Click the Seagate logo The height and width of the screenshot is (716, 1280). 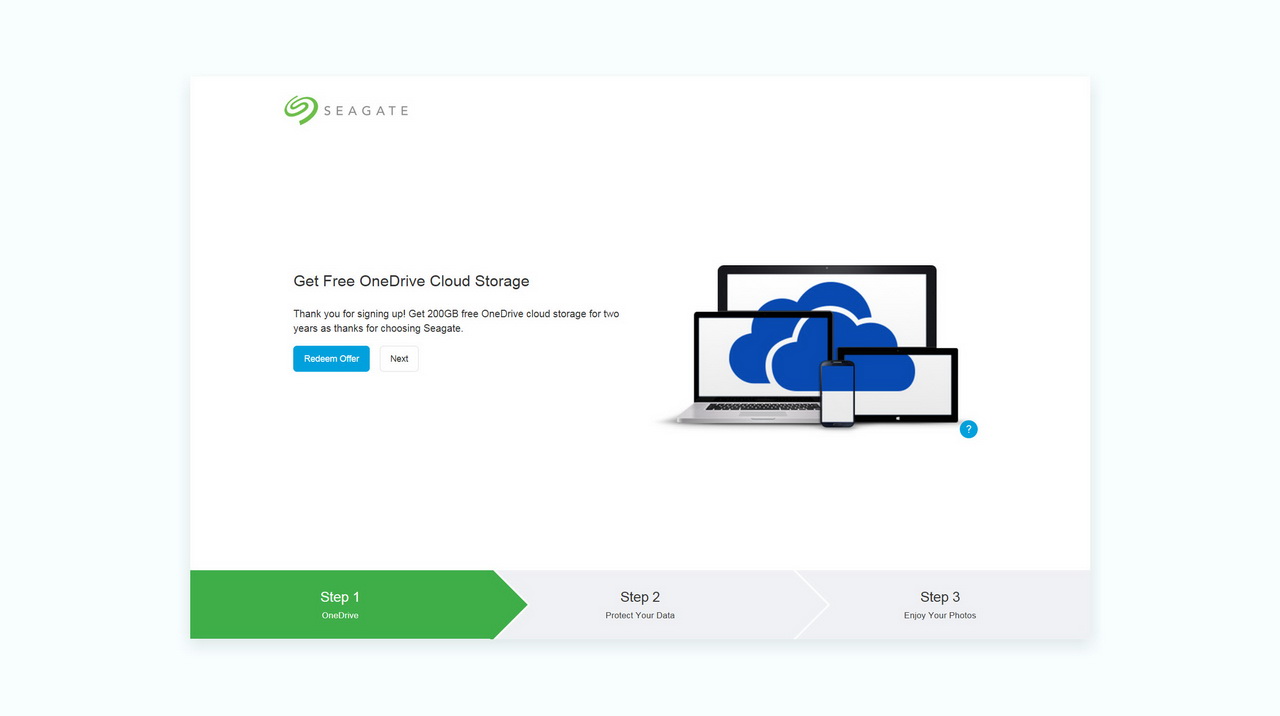[346, 110]
